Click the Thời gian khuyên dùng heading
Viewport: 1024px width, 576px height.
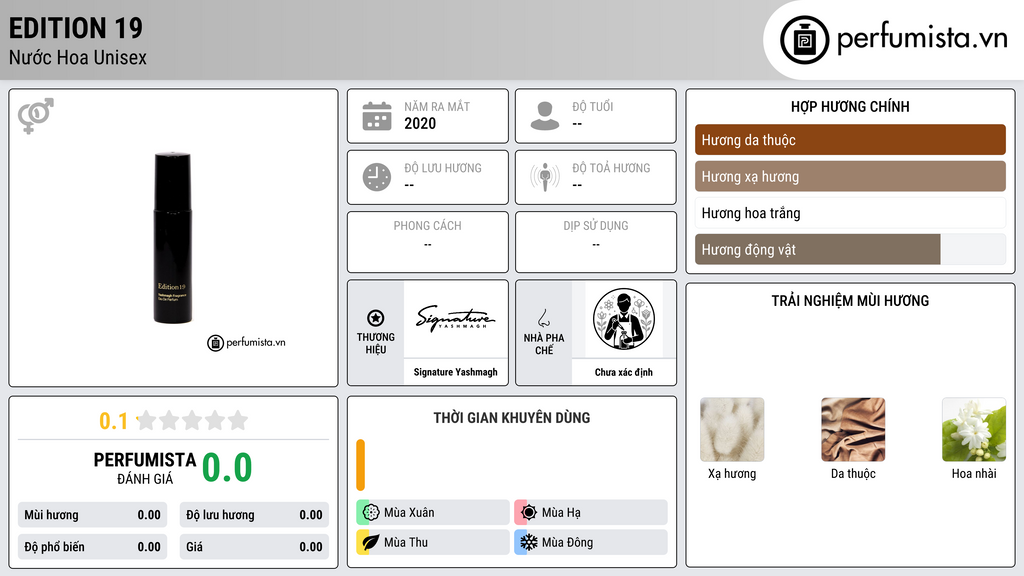point(512,418)
